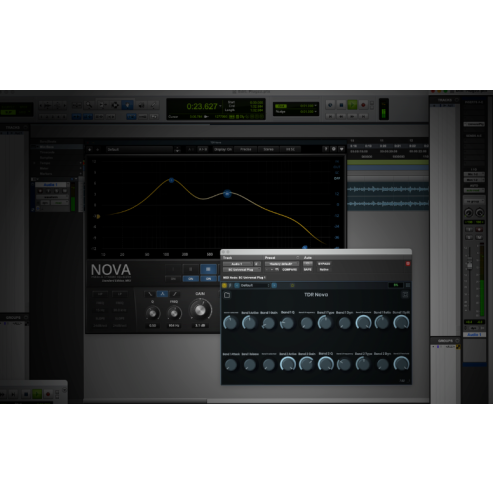Toggle the ON switch under band II

click(191, 279)
